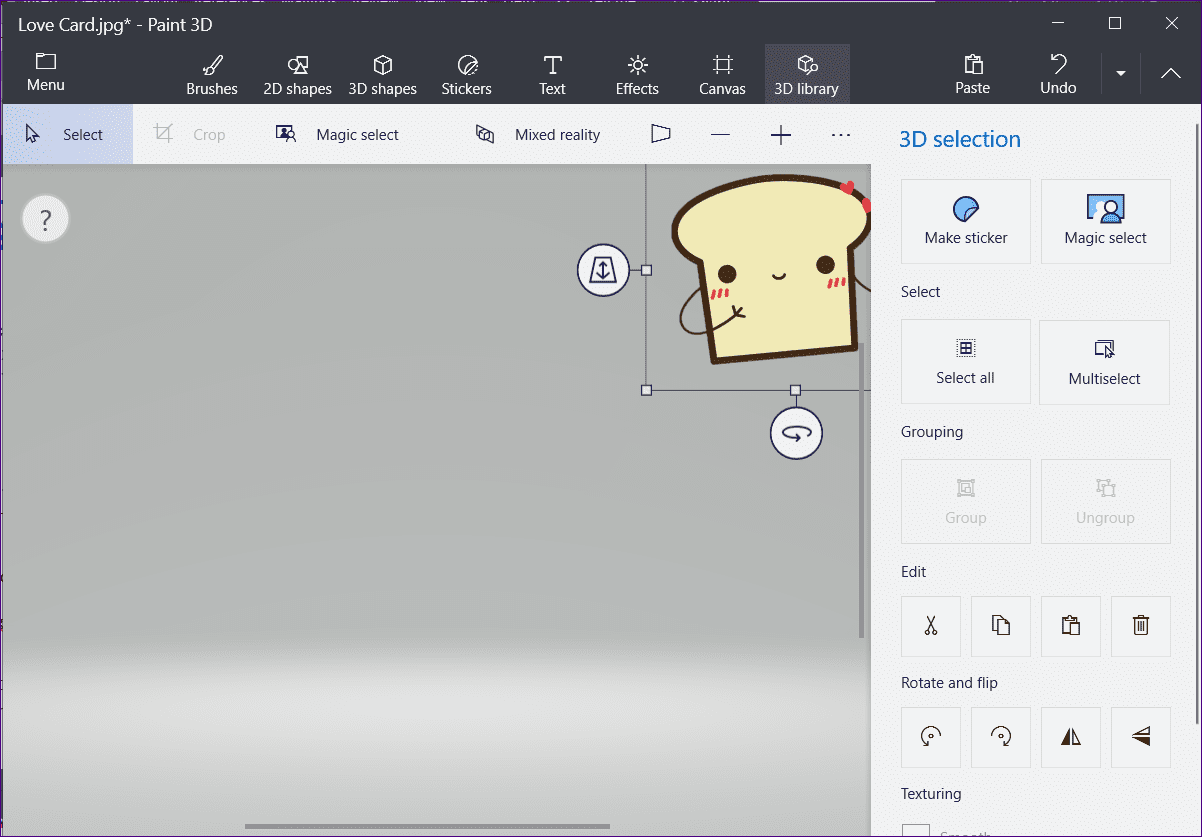Click the canvas horizontal scrollbar
Screen dimensions: 1202x837
point(427,826)
